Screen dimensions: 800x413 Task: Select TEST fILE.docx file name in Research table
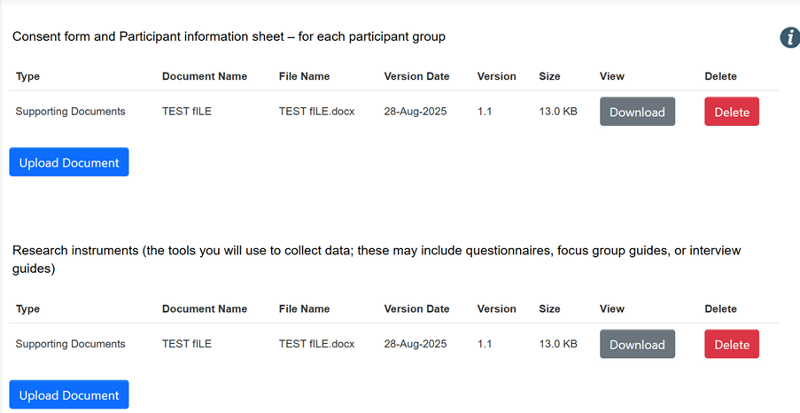point(316,344)
